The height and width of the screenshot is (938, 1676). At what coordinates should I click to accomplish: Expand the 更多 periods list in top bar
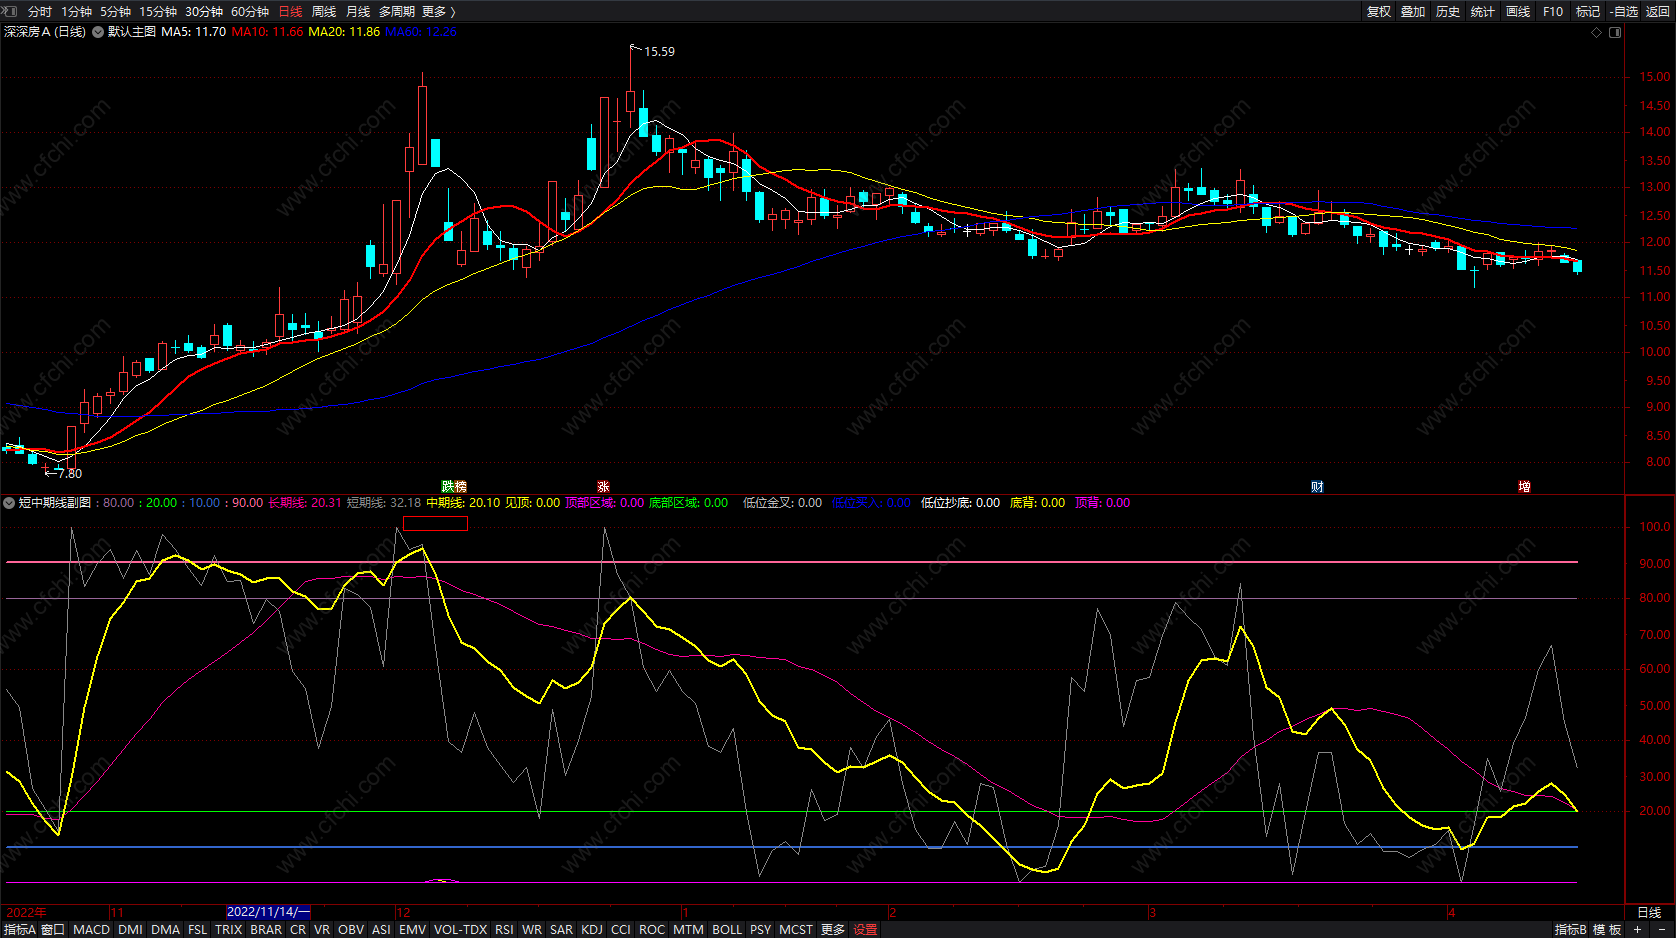point(438,11)
